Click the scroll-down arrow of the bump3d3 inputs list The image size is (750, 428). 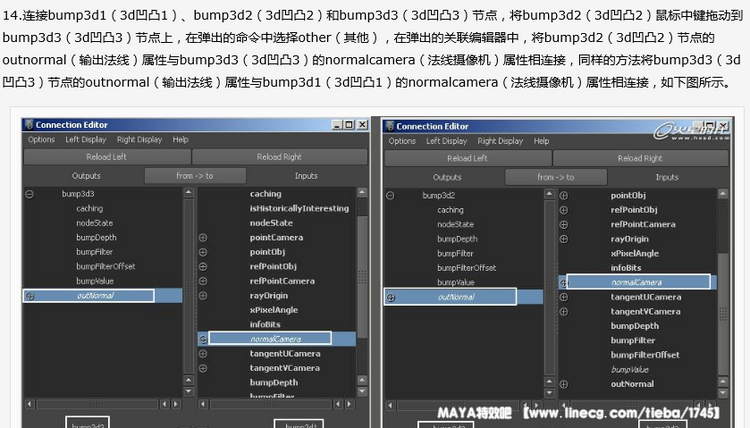(362, 390)
